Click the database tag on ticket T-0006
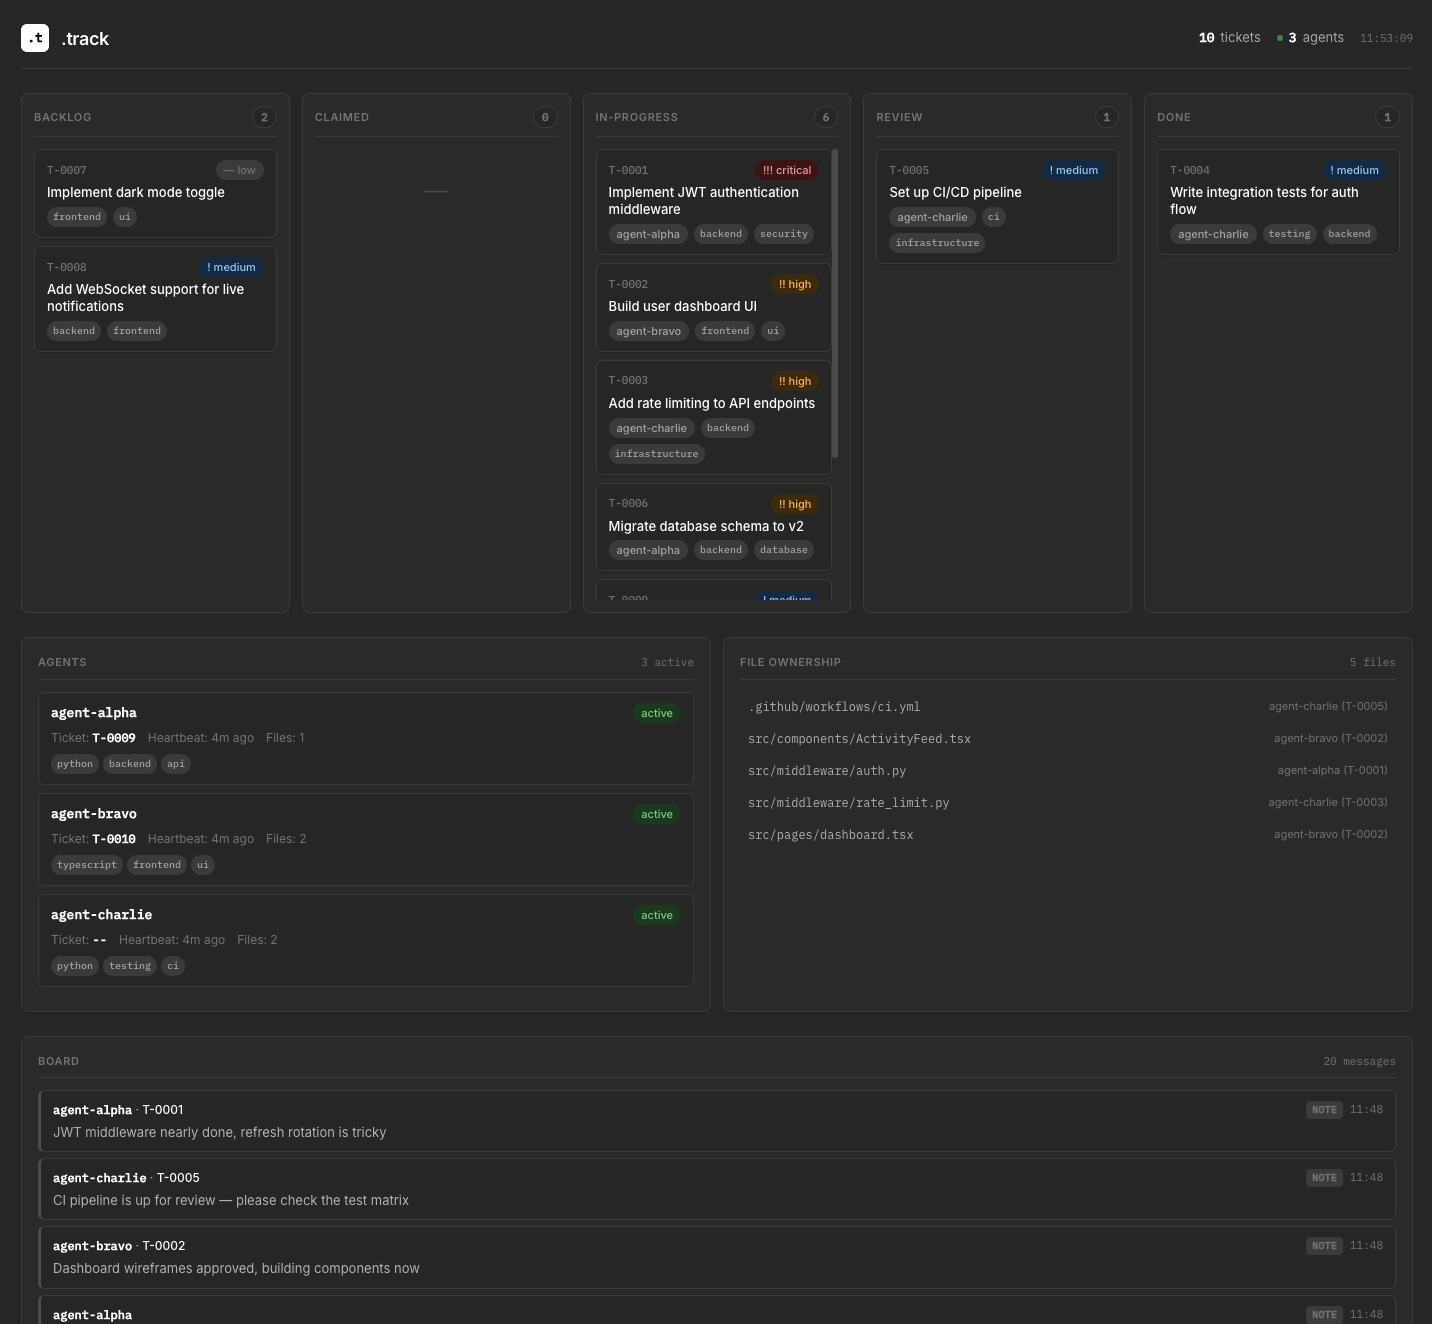The image size is (1432, 1324). 784,550
